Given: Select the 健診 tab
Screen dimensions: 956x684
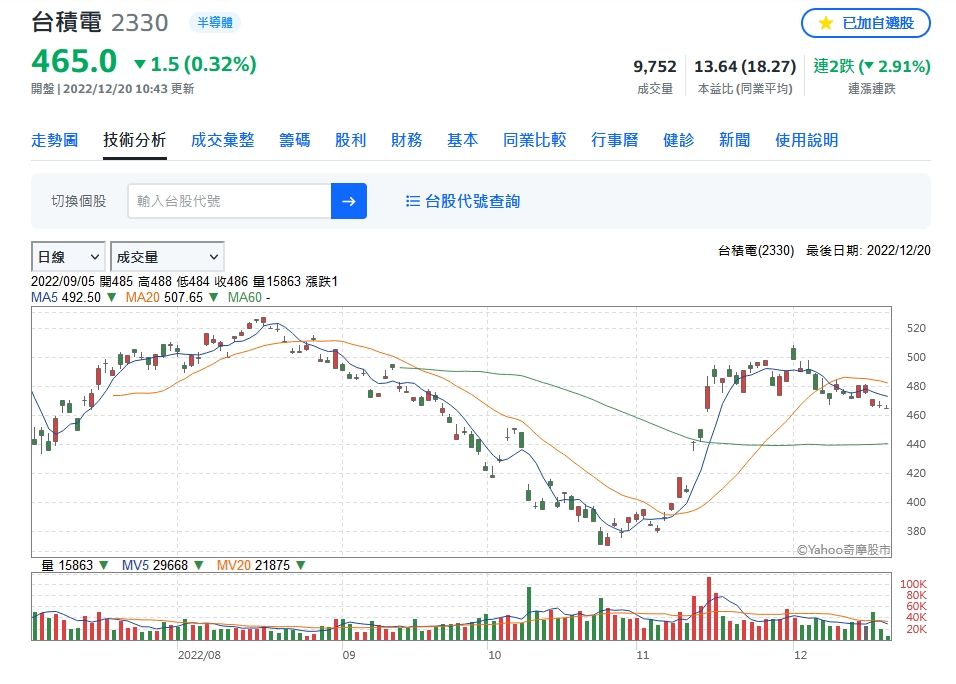Looking at the screenshot, I should coord(679,140).
